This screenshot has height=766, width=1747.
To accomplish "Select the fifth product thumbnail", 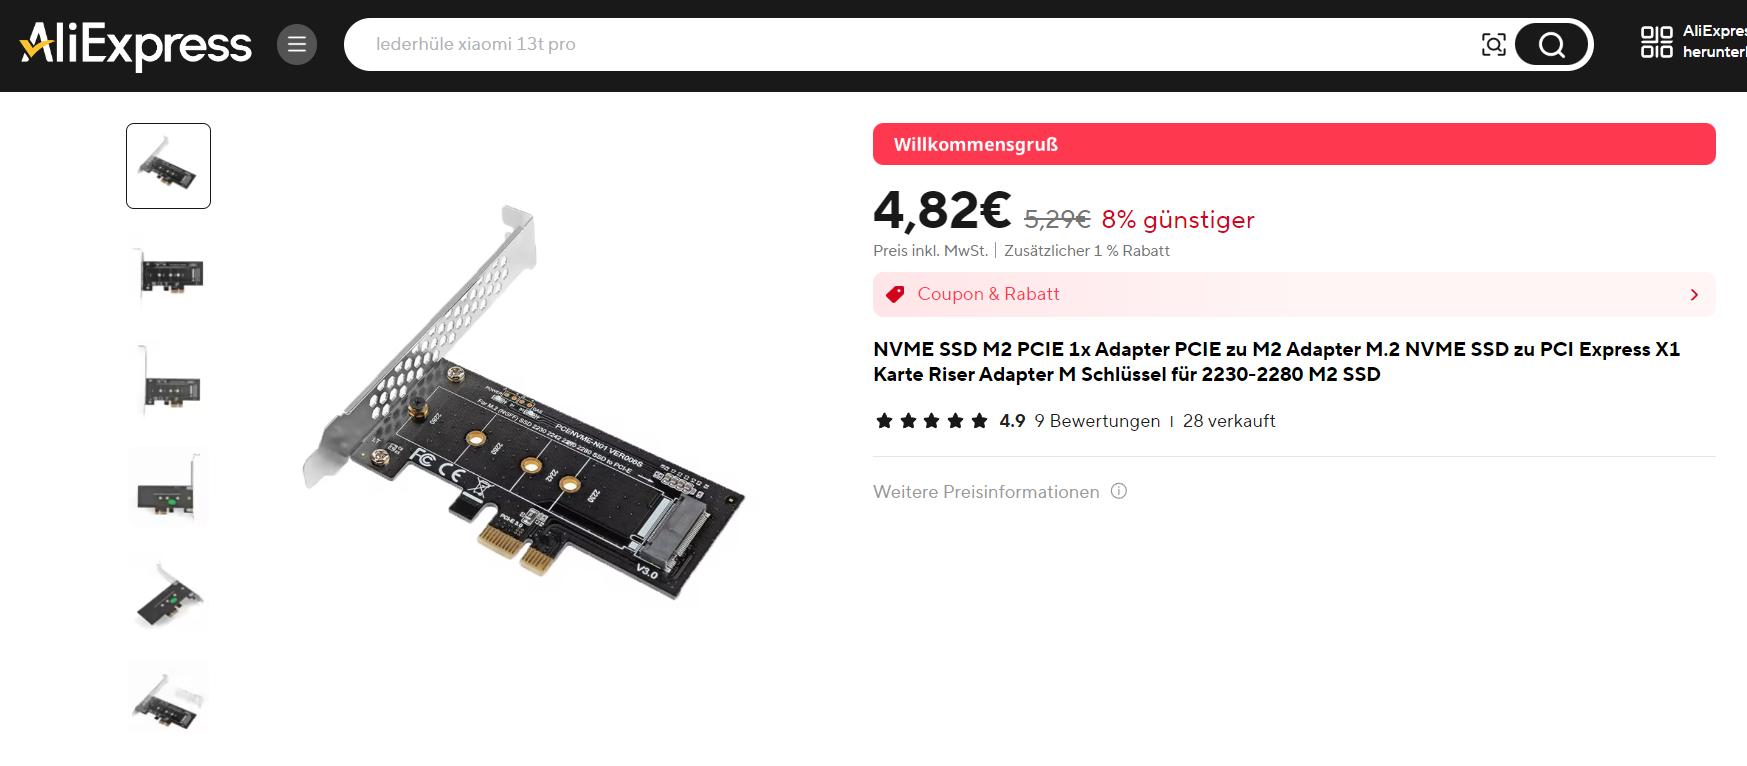I will pyautogui.click(x=168, y=595).
